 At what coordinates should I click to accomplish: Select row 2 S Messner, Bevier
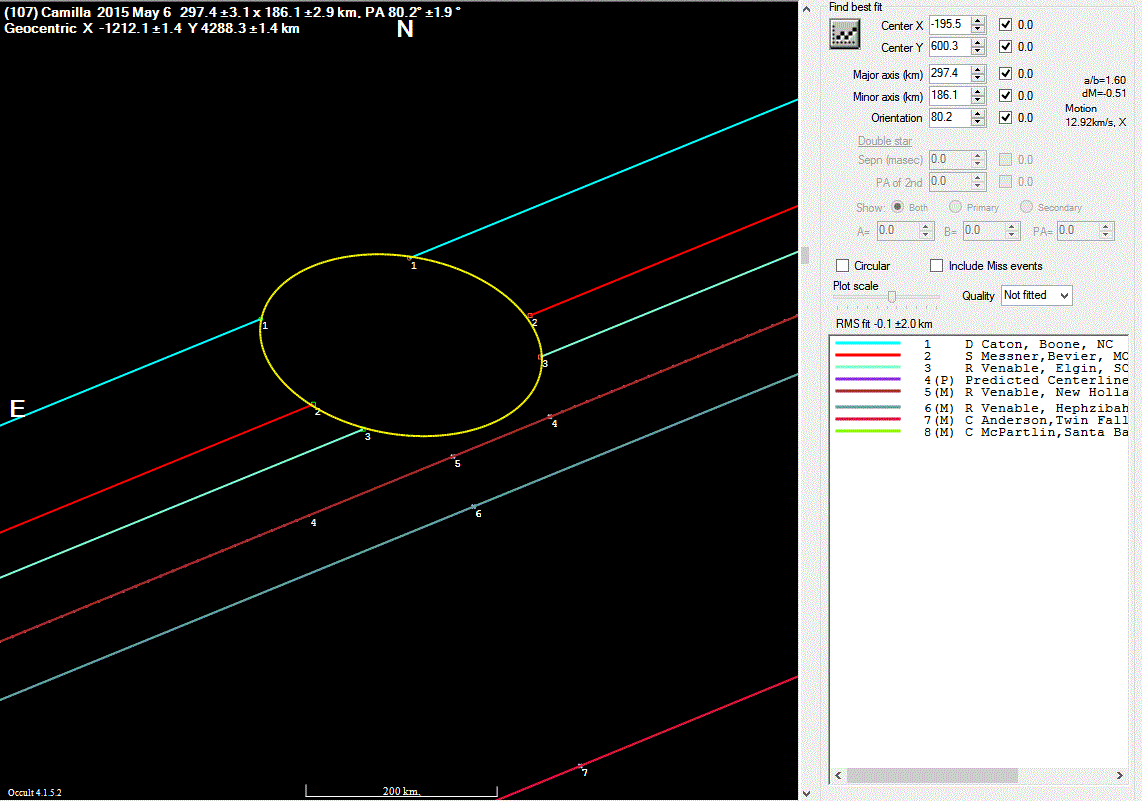pyautogui.click(x=980, y=356)
